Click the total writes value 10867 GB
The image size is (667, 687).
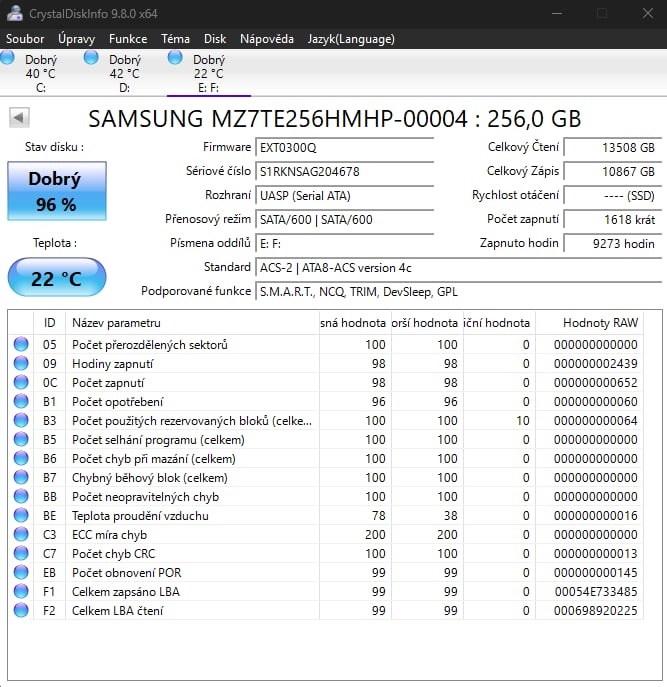click(x=612, y=171)
